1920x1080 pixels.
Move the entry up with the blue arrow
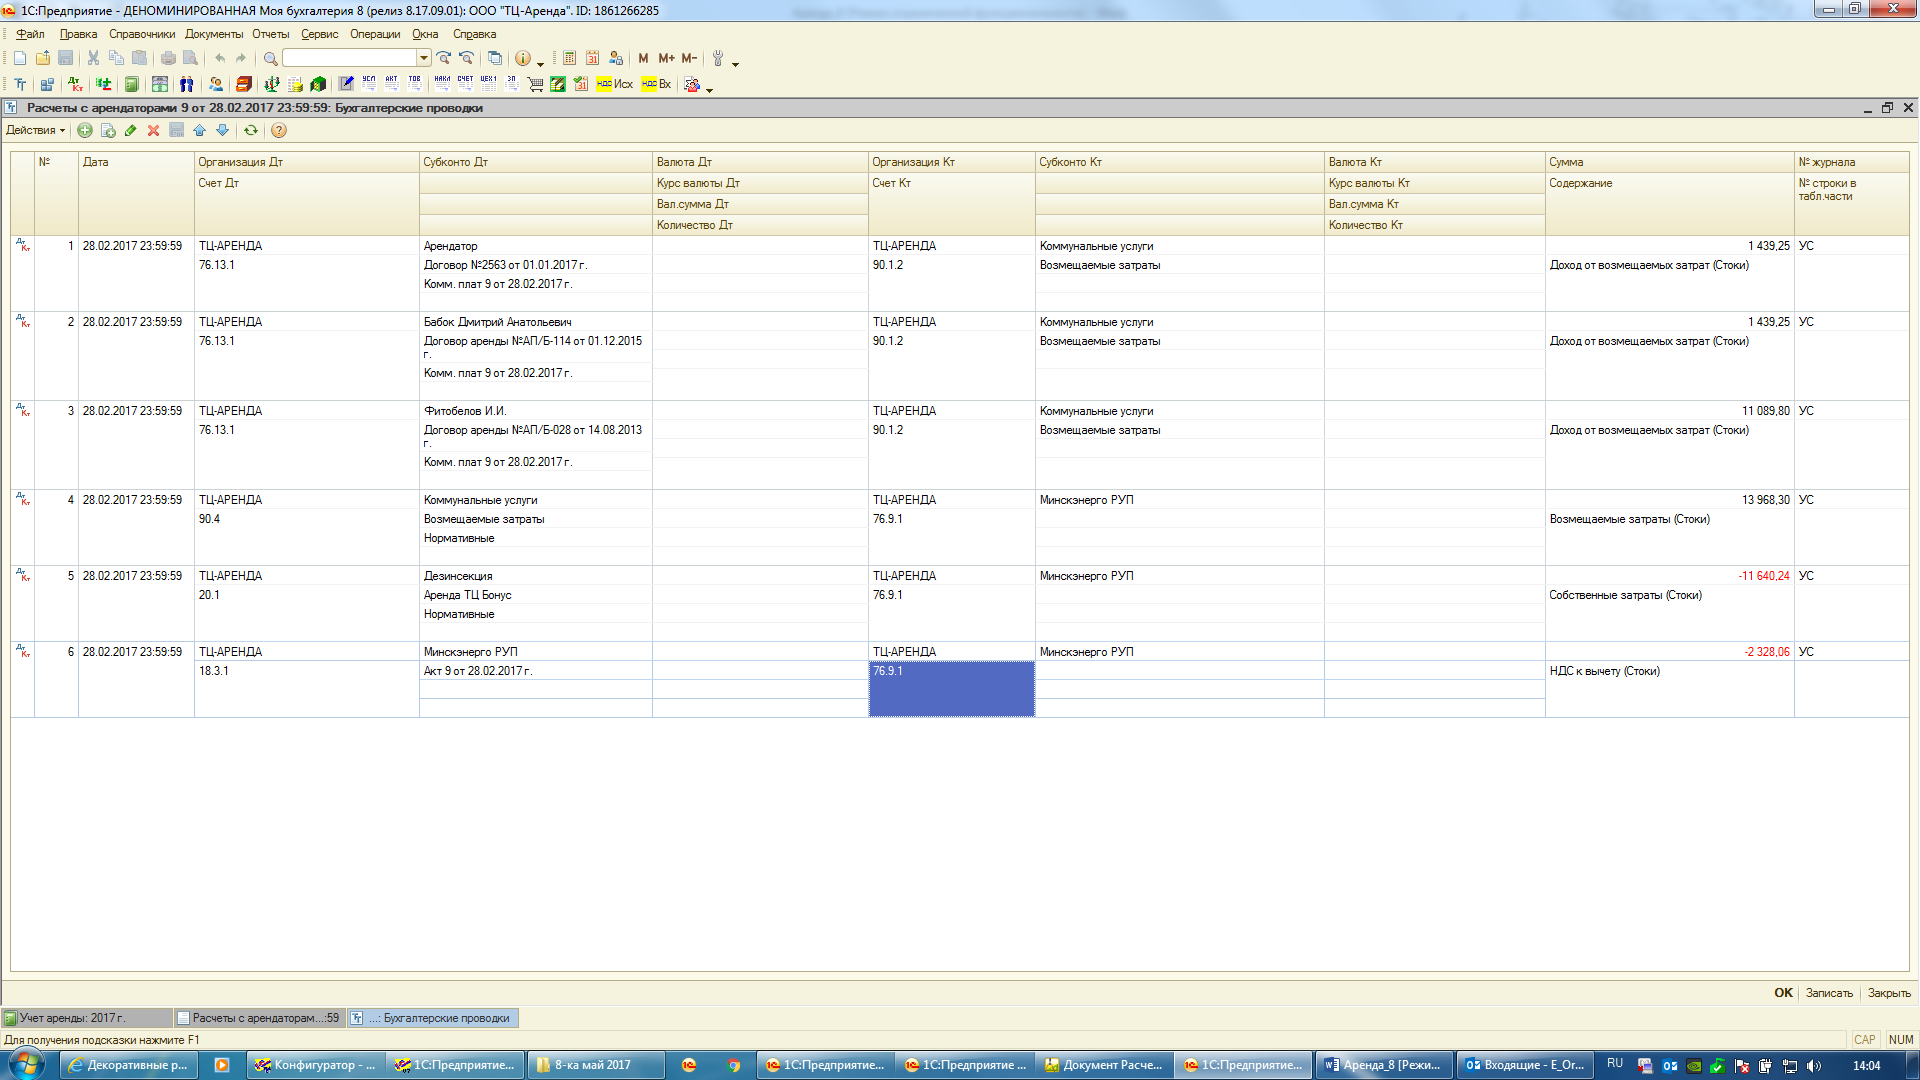pyautogui.click(x=199, y=130)
